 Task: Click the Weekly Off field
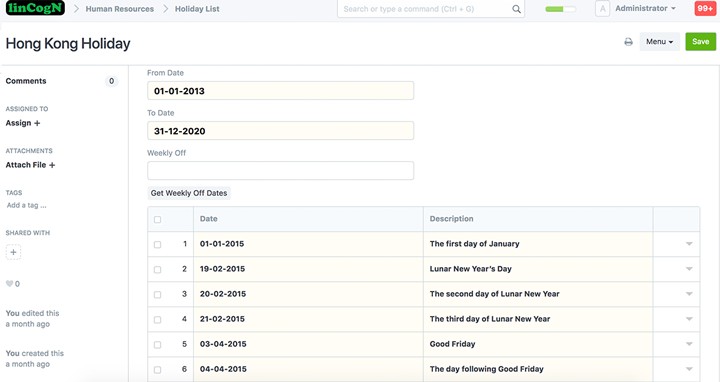point(281,171)
